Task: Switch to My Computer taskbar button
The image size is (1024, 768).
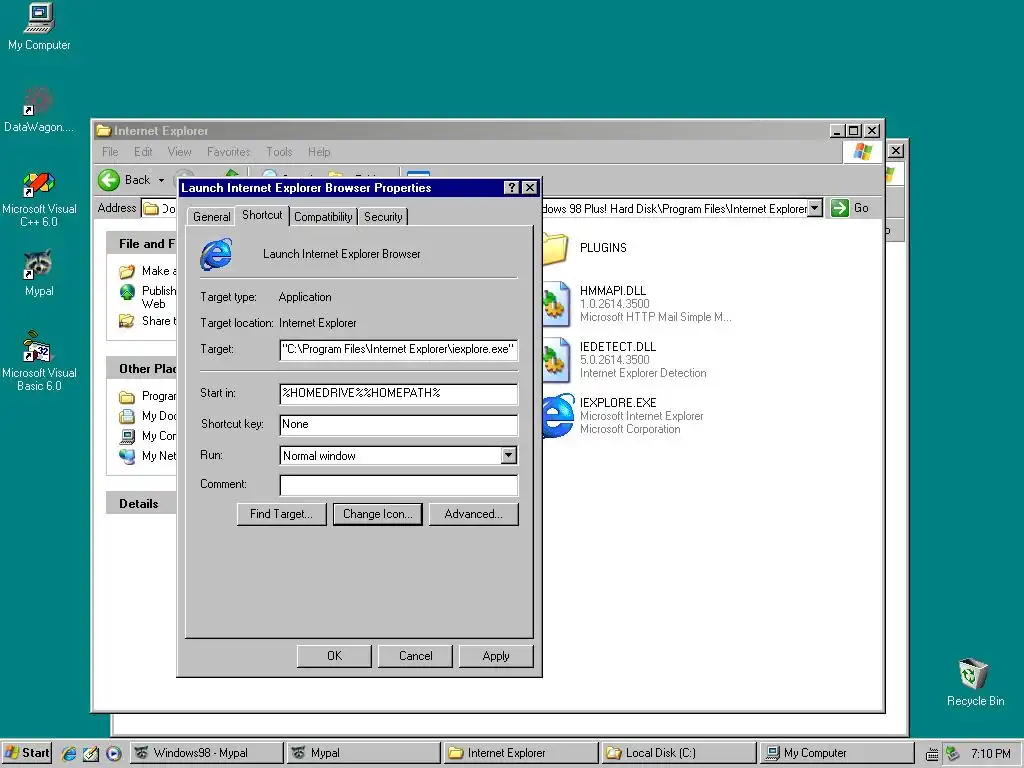Action: pyautogui.click(x=836, y=753)
